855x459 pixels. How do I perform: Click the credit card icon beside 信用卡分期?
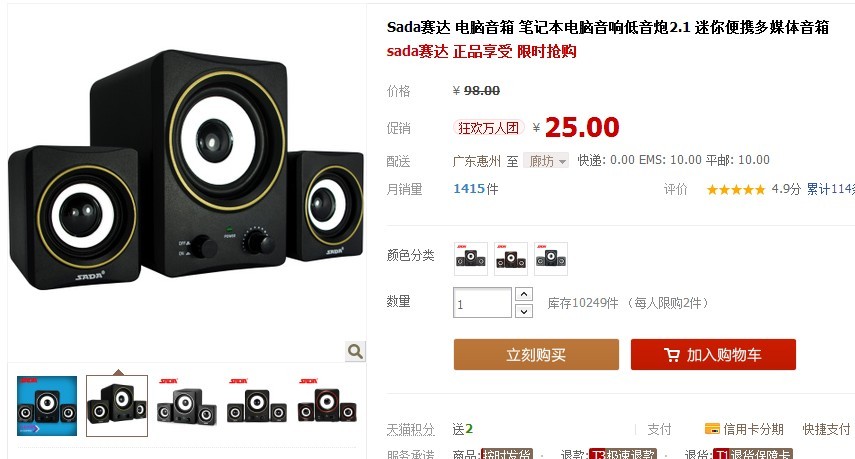point(712,428)
